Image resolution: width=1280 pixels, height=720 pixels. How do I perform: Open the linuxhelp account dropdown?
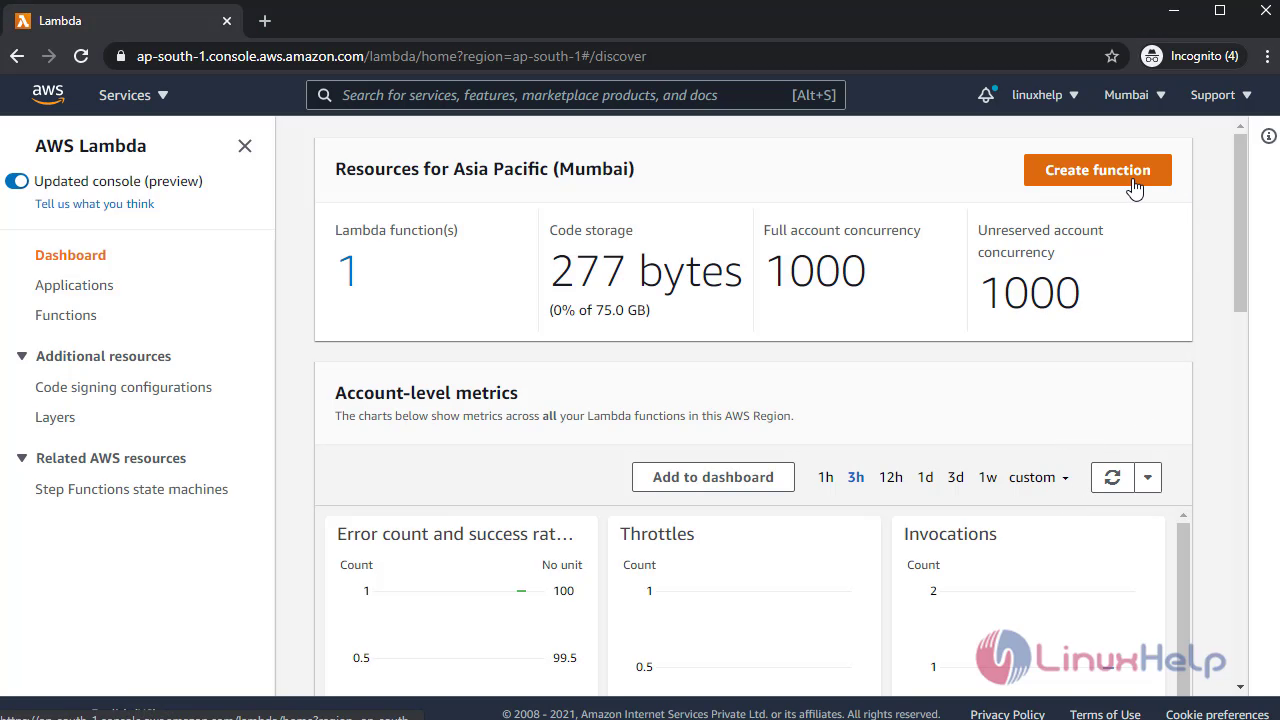click(1045, 95)
